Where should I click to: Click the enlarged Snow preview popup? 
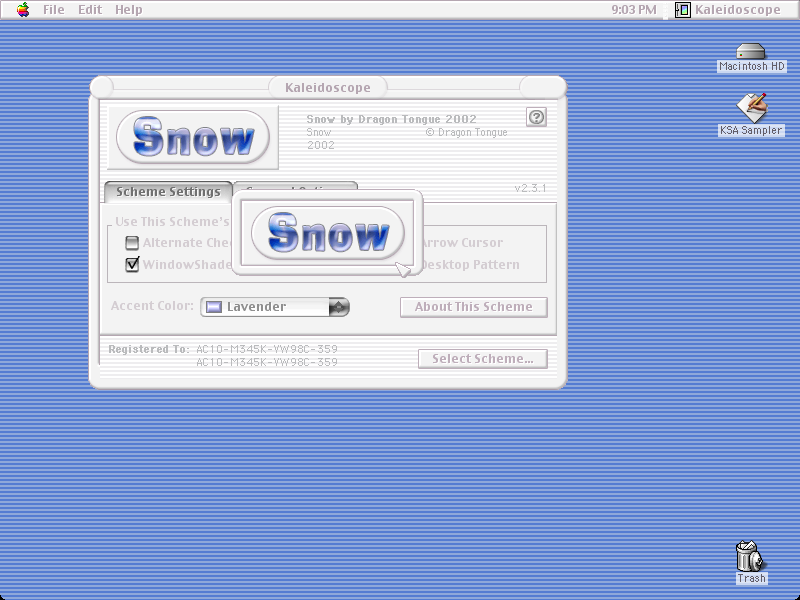pyautogui.click(x=327, y=233)
